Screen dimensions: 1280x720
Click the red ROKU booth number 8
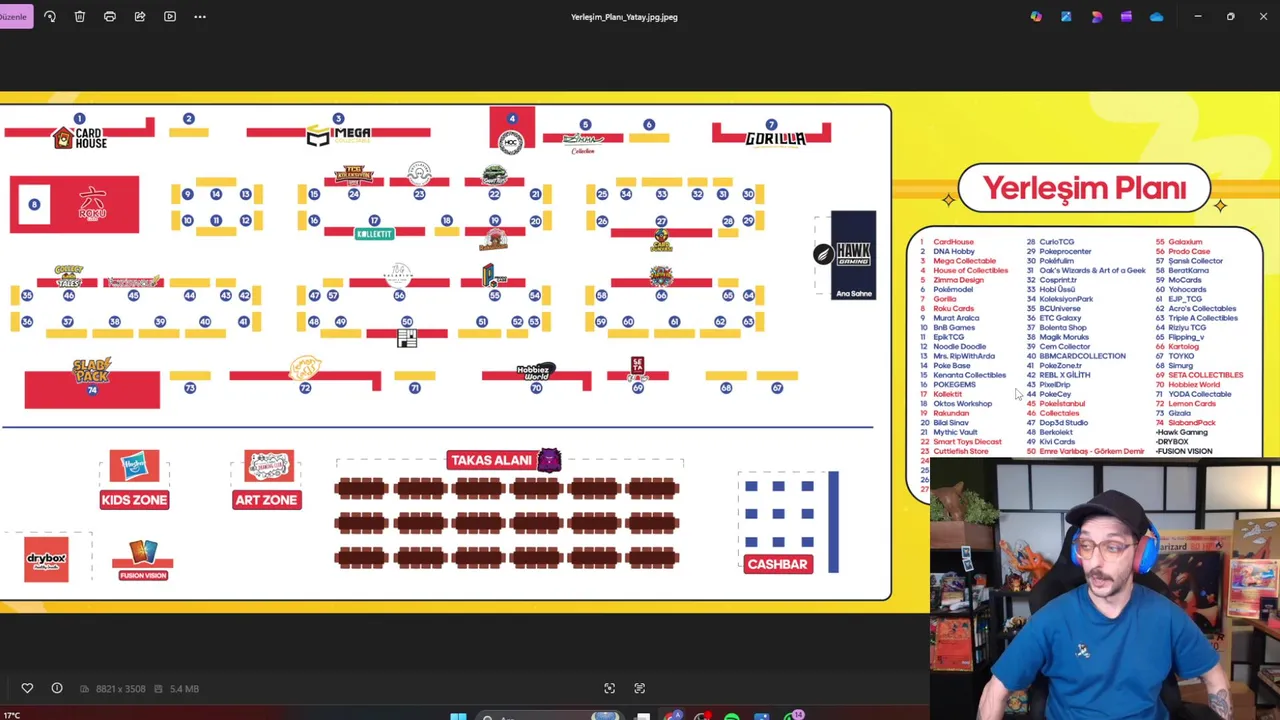[75, 205]
